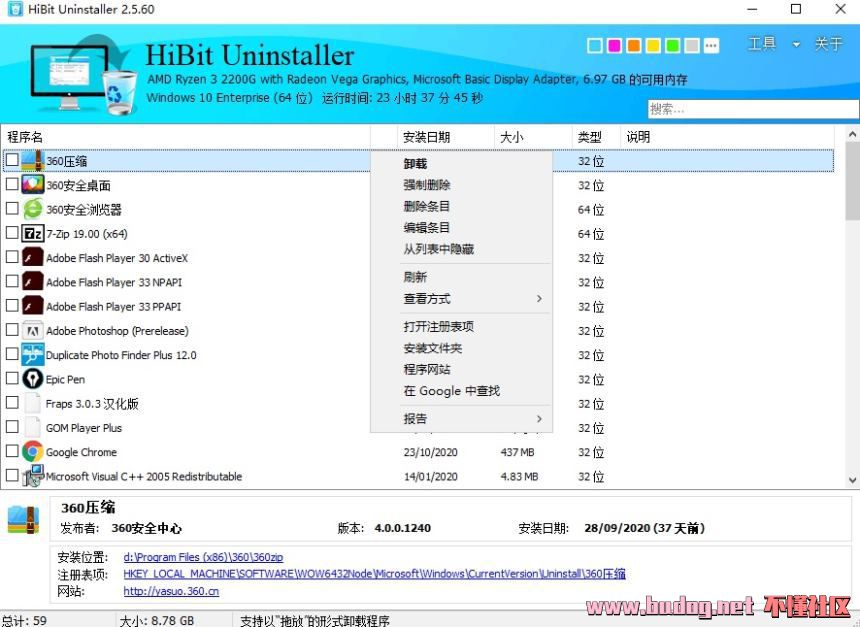Check the Adobe Flash Player 30 ActiveX box
860x627 pixels.
point(12,256)
